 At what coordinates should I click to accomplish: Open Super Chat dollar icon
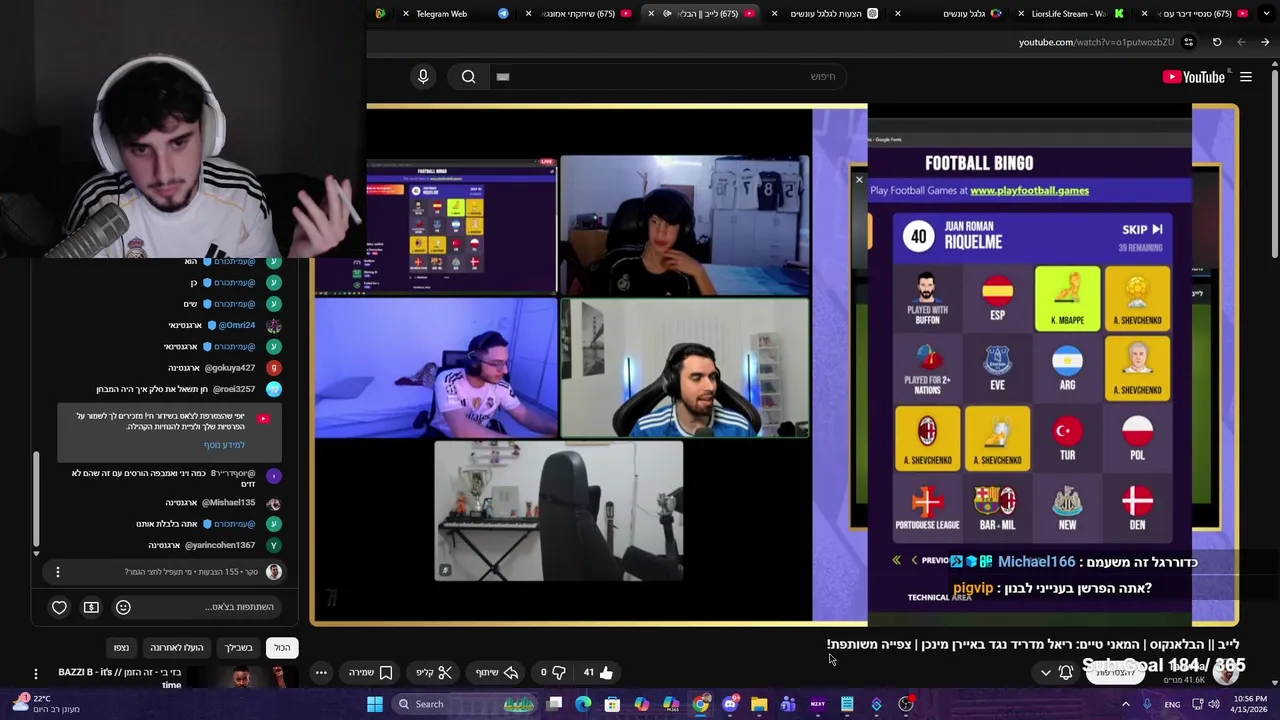tap(91, 607)
